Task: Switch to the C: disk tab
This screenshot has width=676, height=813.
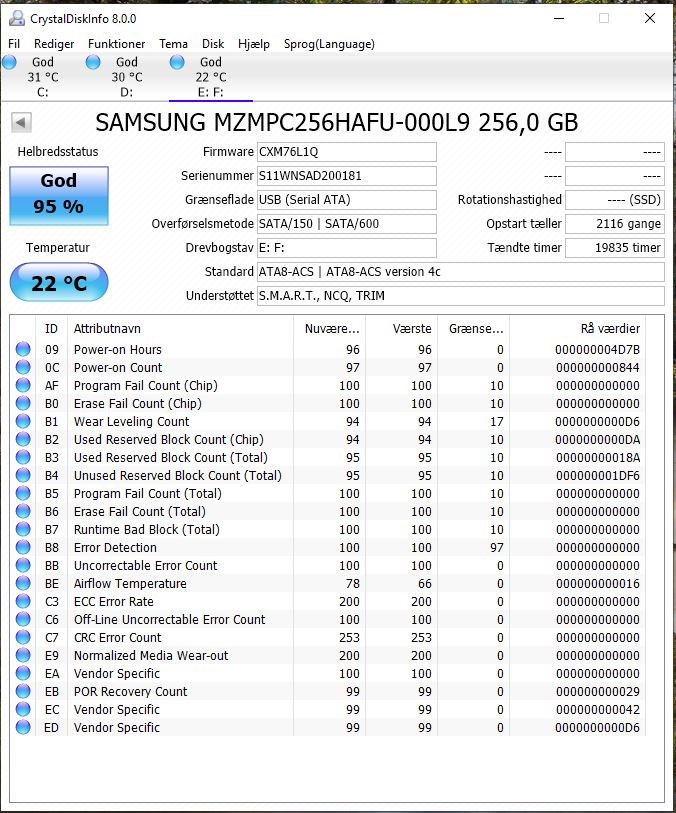Action: (x=43, y=77)
